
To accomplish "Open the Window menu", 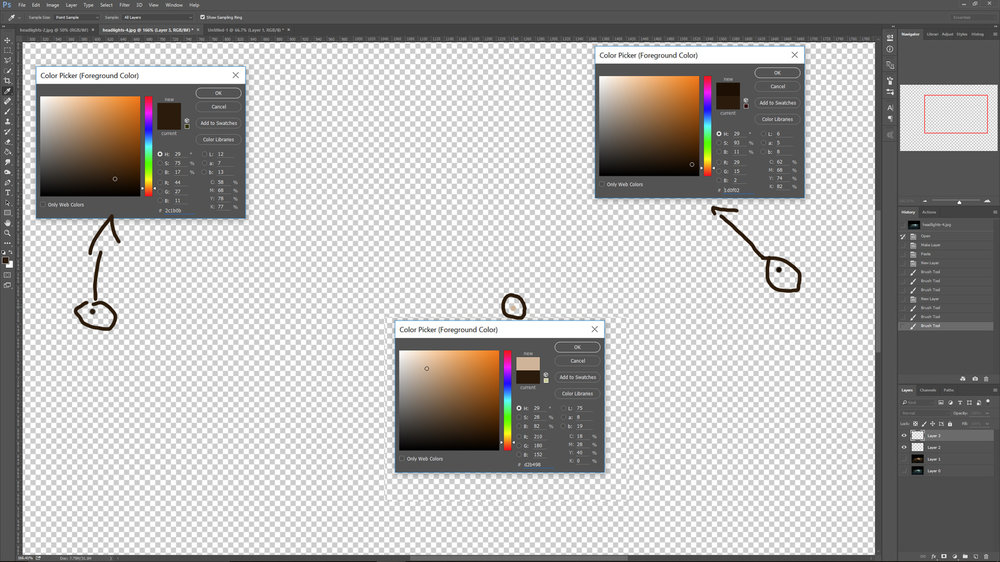I will tap(173, 5).
